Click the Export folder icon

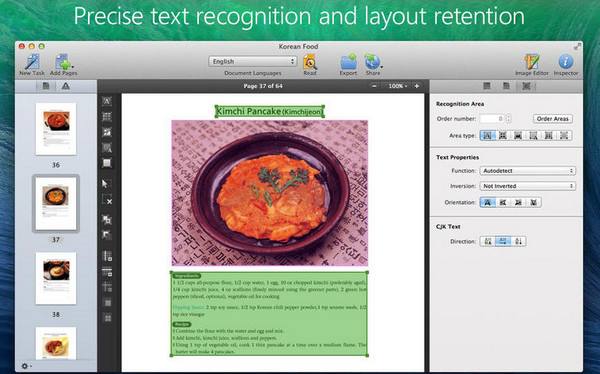(x=348, y=62)
